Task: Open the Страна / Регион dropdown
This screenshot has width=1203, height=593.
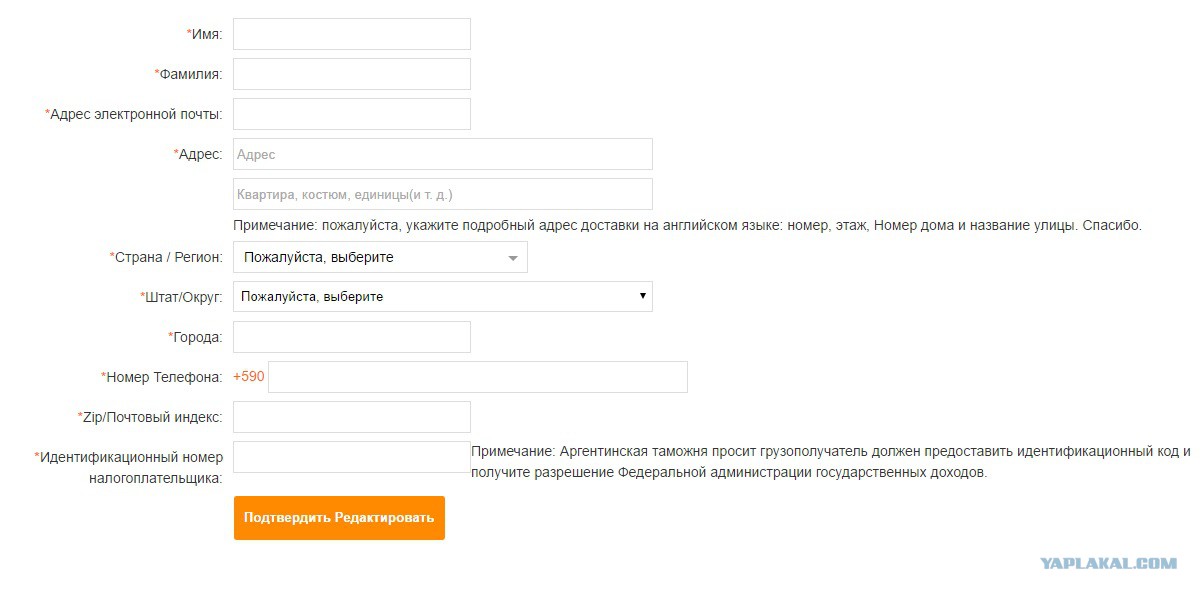Action: [x=380, y=257]
